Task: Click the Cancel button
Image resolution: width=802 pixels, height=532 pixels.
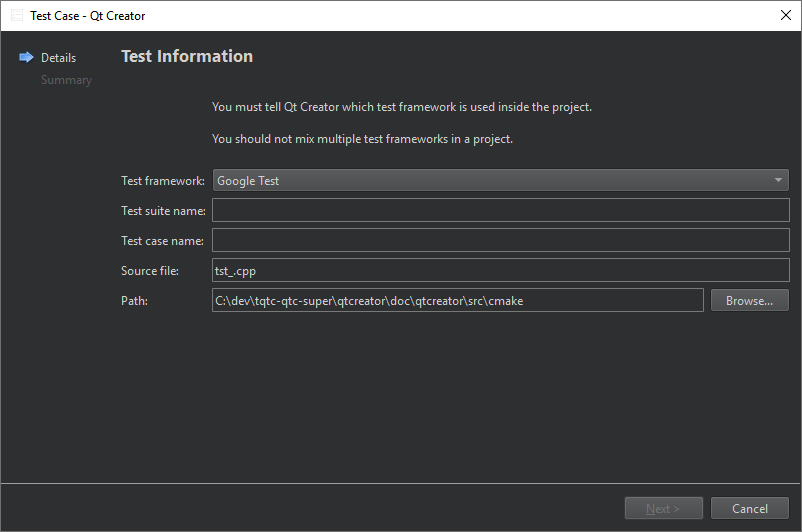Action: [749, 508]
